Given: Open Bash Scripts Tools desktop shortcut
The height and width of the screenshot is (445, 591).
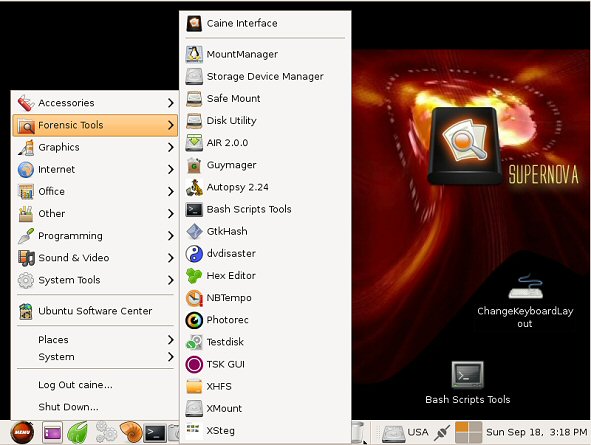Looking at the screenshot, I should (x=467, y=383).
